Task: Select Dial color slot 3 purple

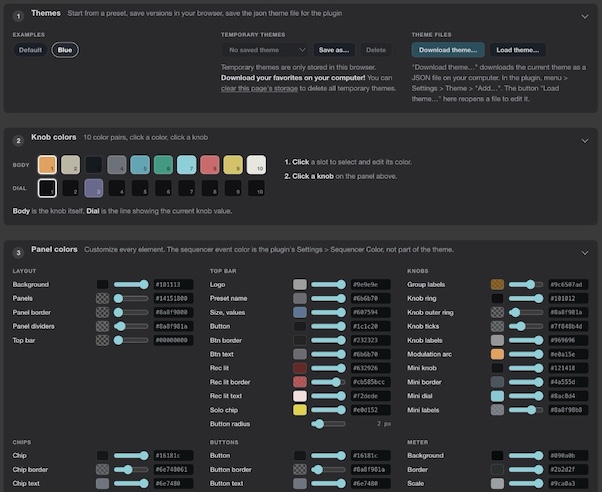Action: click(94, 188)
